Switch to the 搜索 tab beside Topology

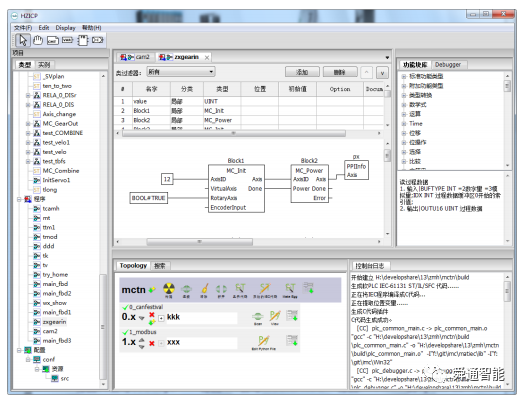click(x=160, y=266)
